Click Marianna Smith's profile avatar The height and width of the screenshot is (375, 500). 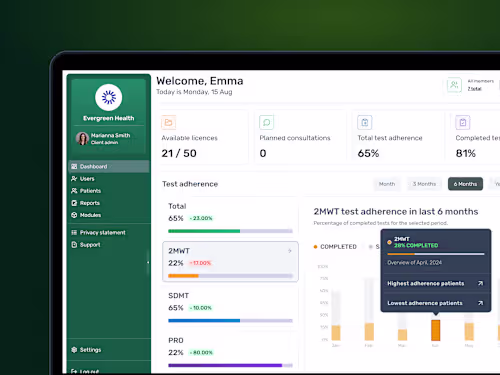tap(82, 138)
